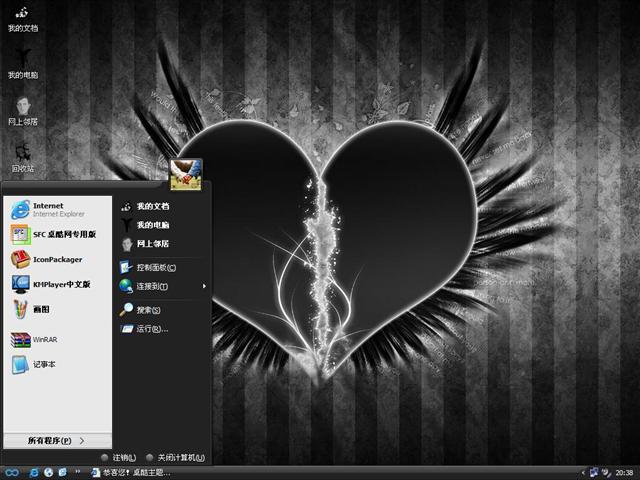This screenshot has height=480, width=640.
Task: Switch to 恭喜您! 桌酷主题... taskbar window
Action: point(131,473)
